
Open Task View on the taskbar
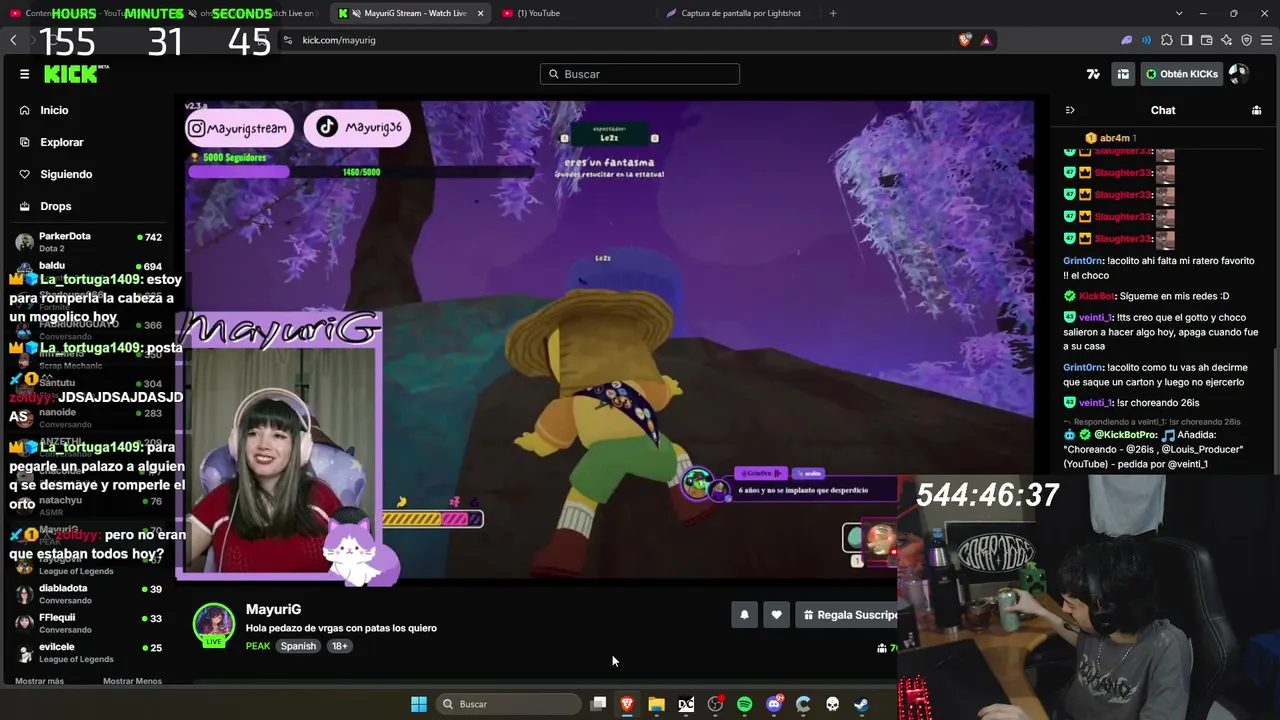click(598, 704)
